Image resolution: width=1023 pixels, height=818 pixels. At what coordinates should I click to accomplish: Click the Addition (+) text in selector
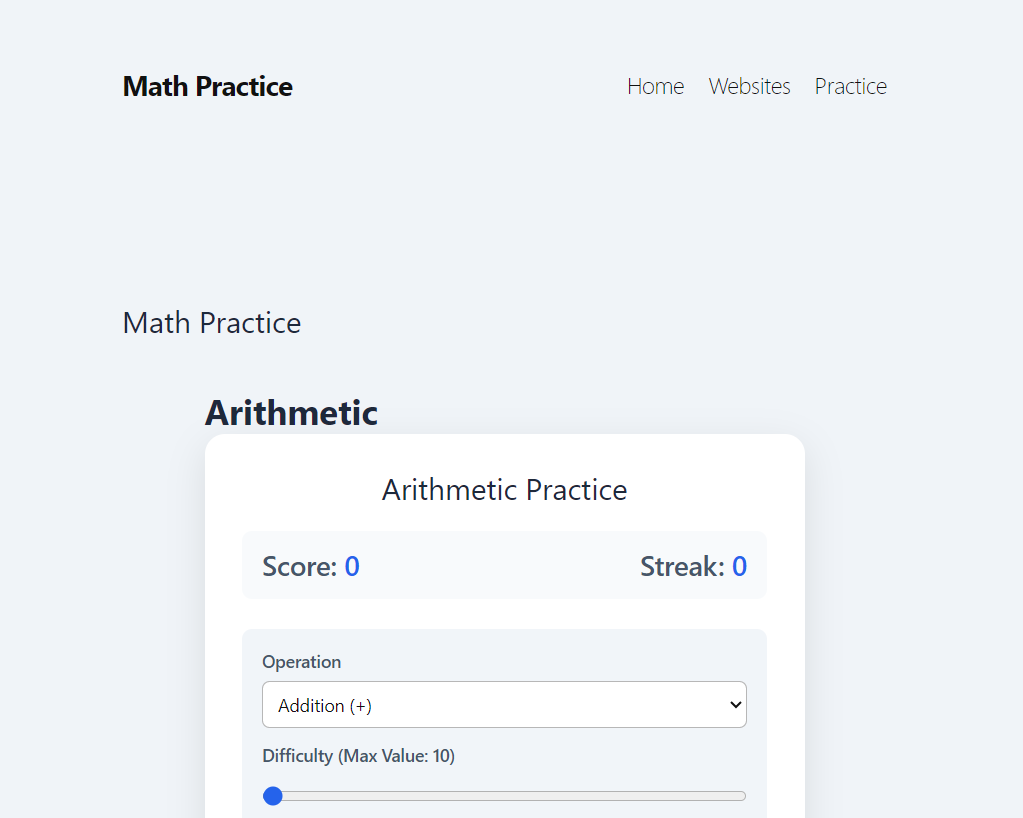click(x=325, y=705)
